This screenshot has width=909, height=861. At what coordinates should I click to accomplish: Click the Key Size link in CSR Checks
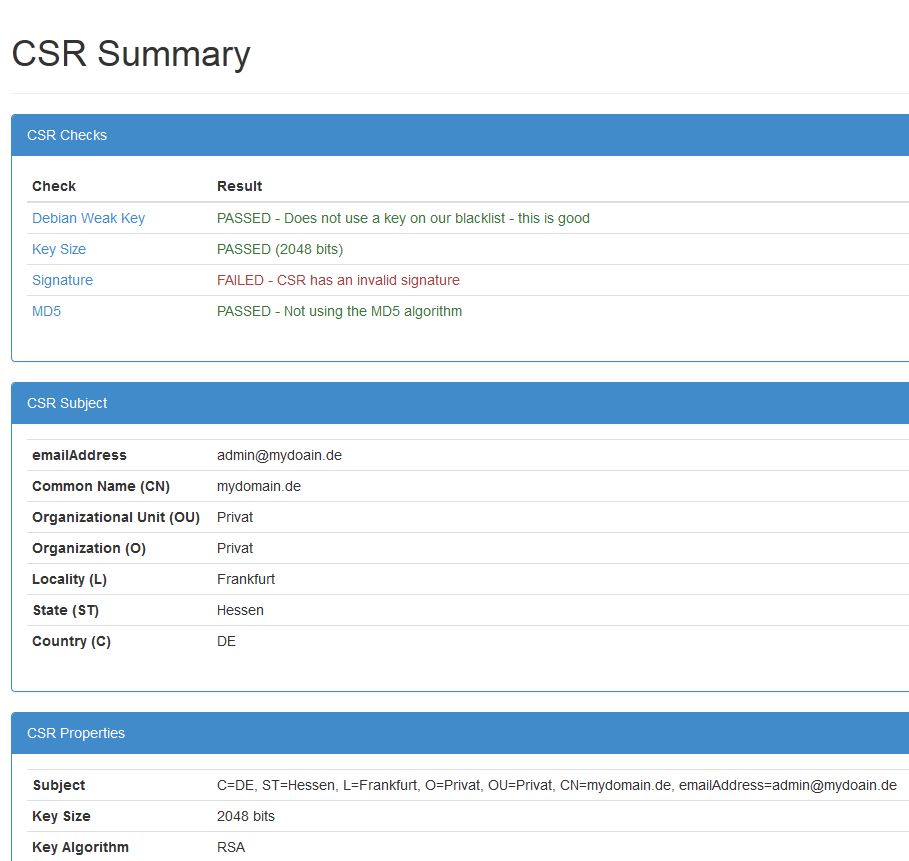[59, 249]
